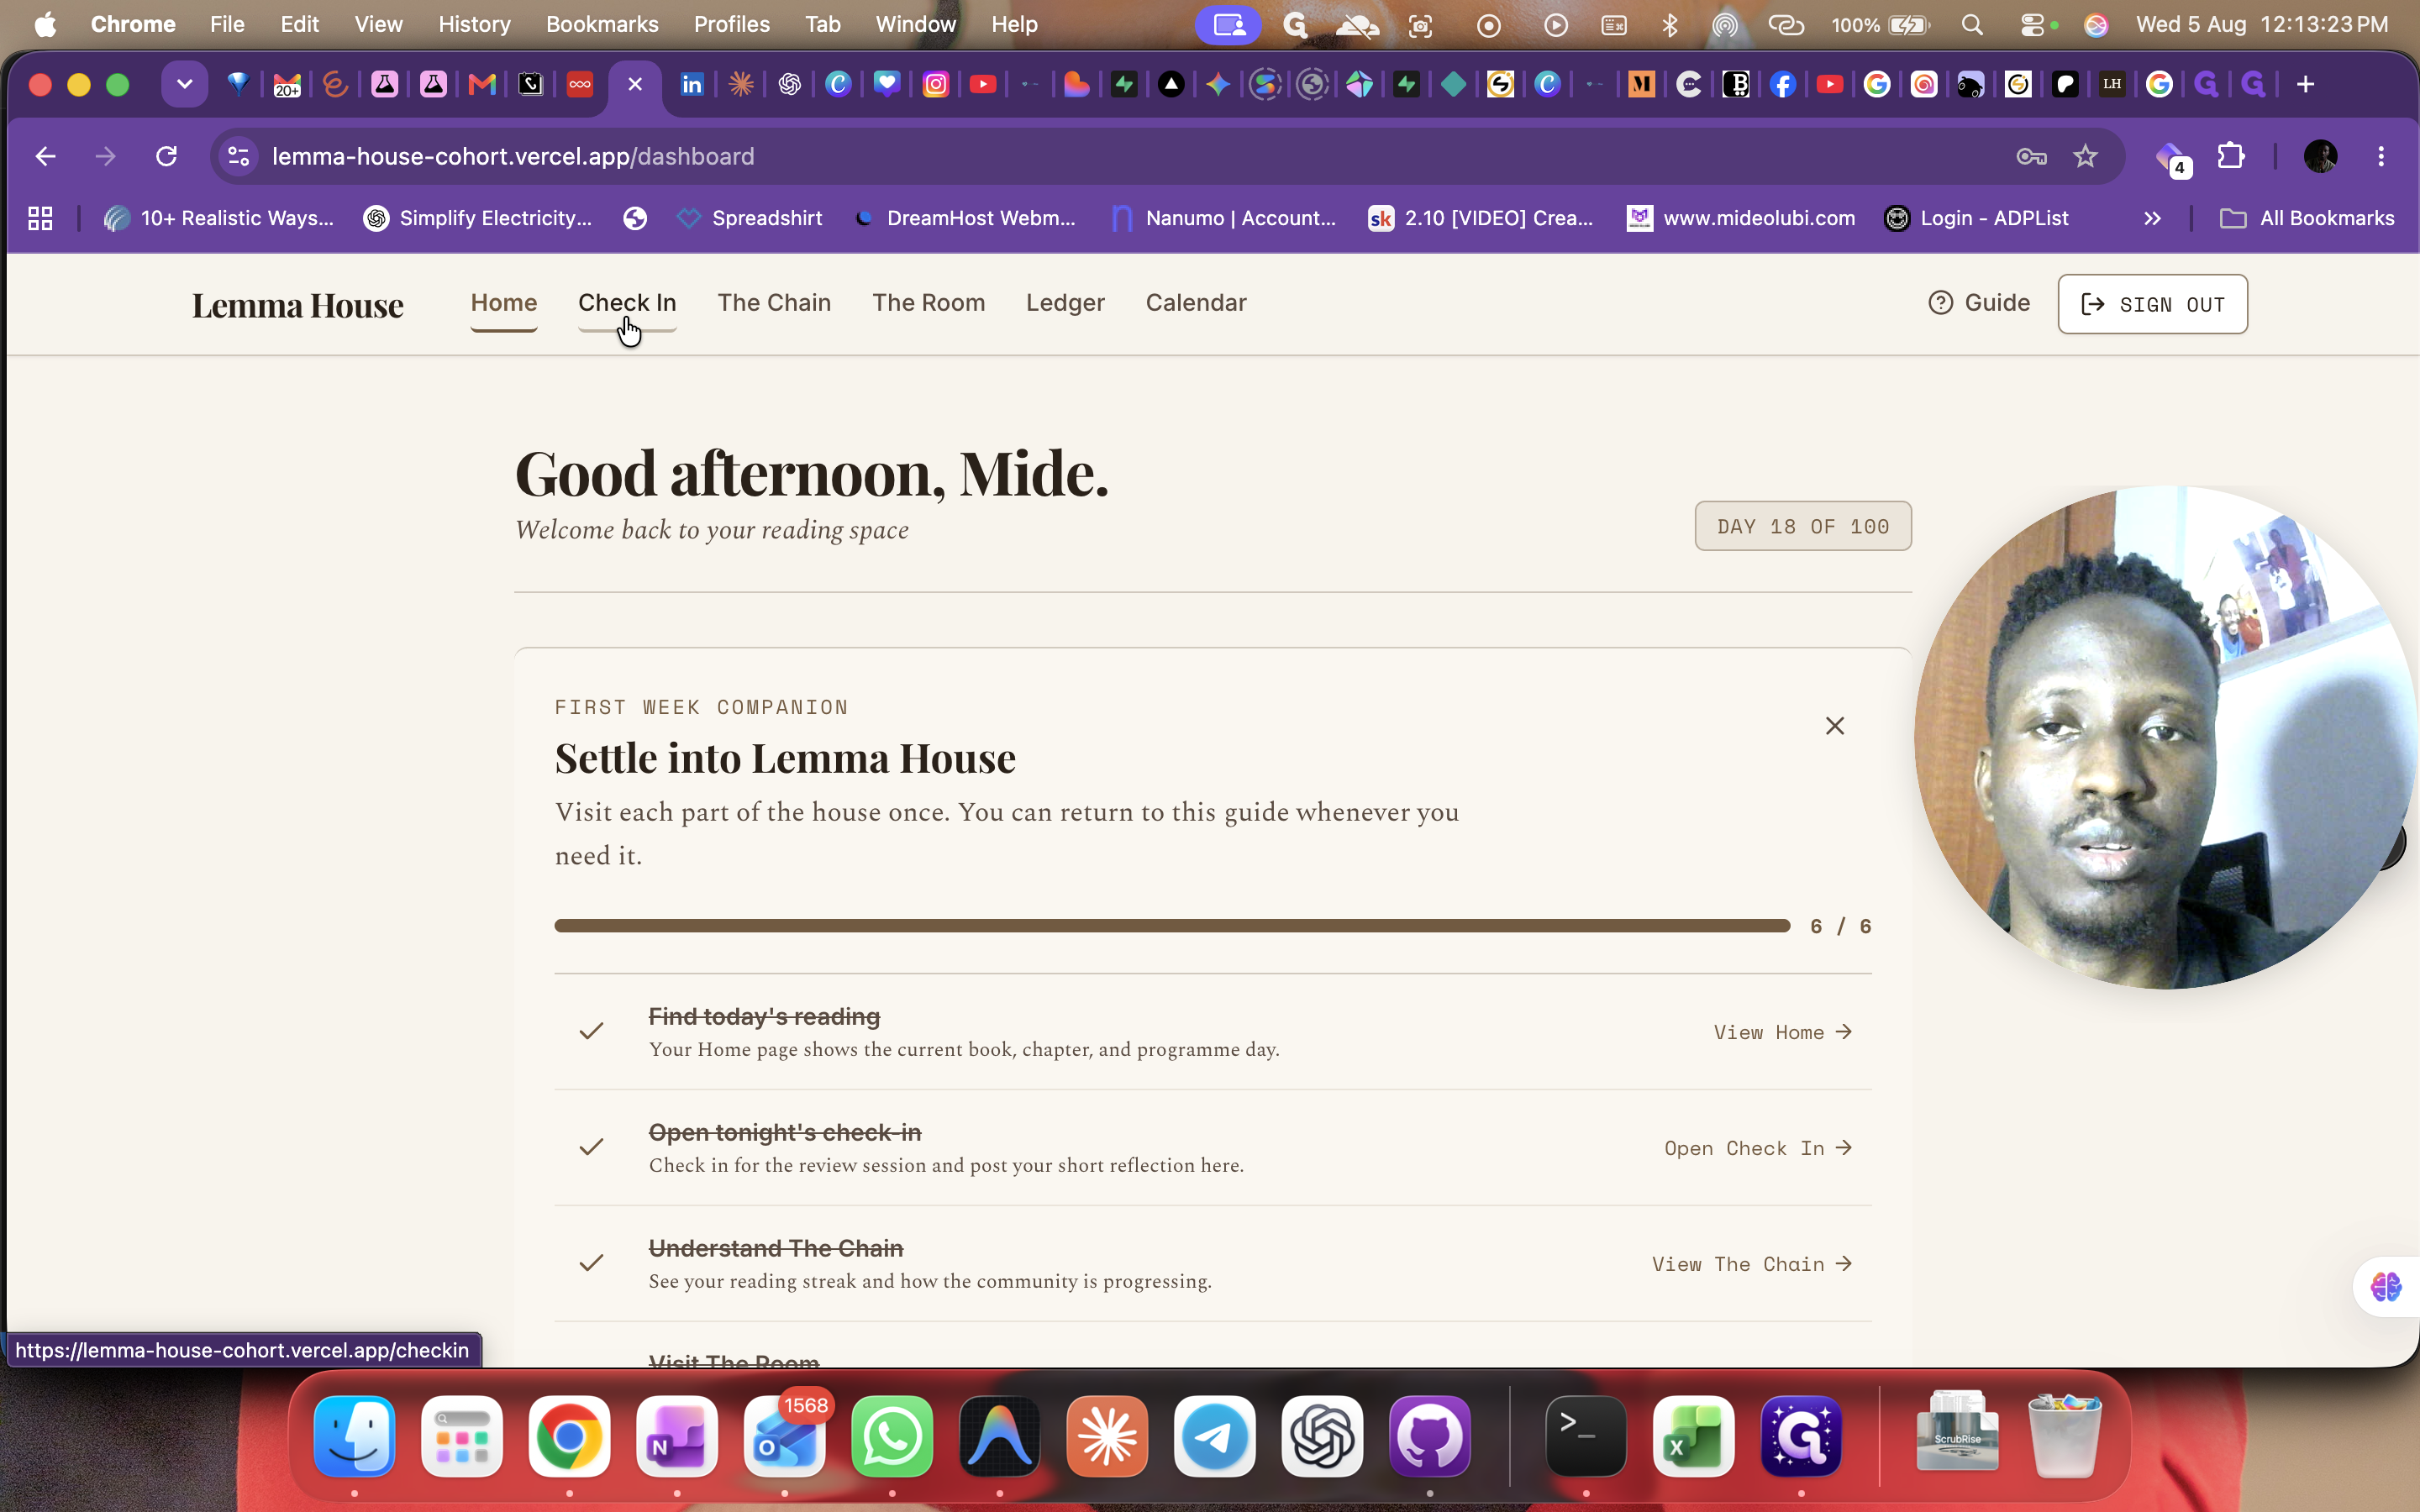Open the Bluetooth menu bar icon

tap(1670, 24)
